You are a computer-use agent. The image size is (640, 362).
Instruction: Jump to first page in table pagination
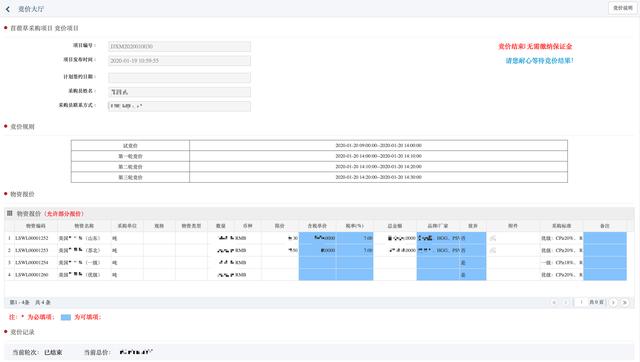pos(554,302)
